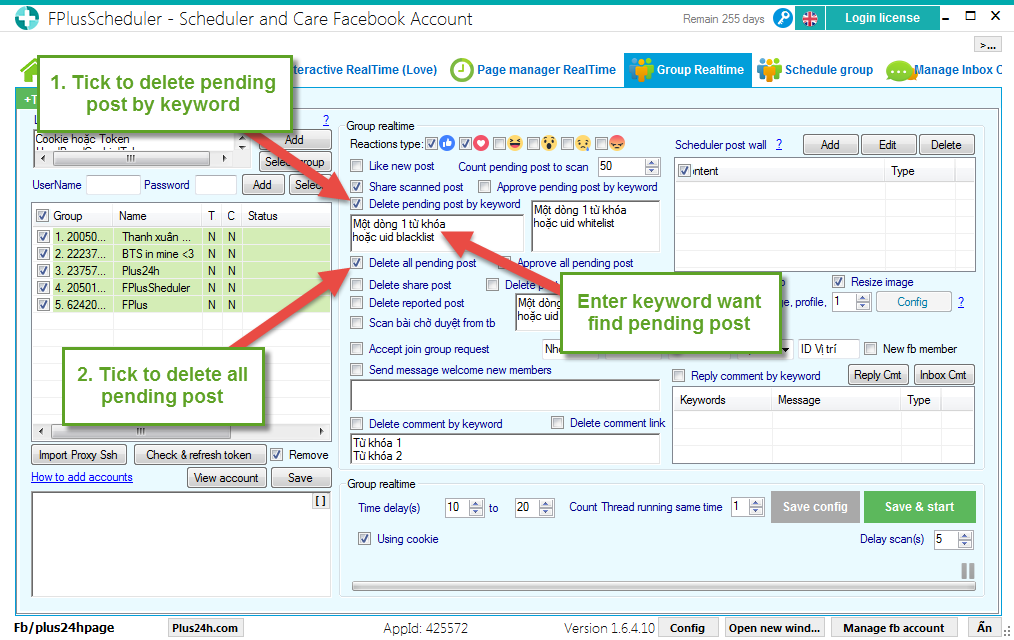Screen dimensions: 1014x640
Task: Open the Schedule group tab
Action: [x=815, y=70]
